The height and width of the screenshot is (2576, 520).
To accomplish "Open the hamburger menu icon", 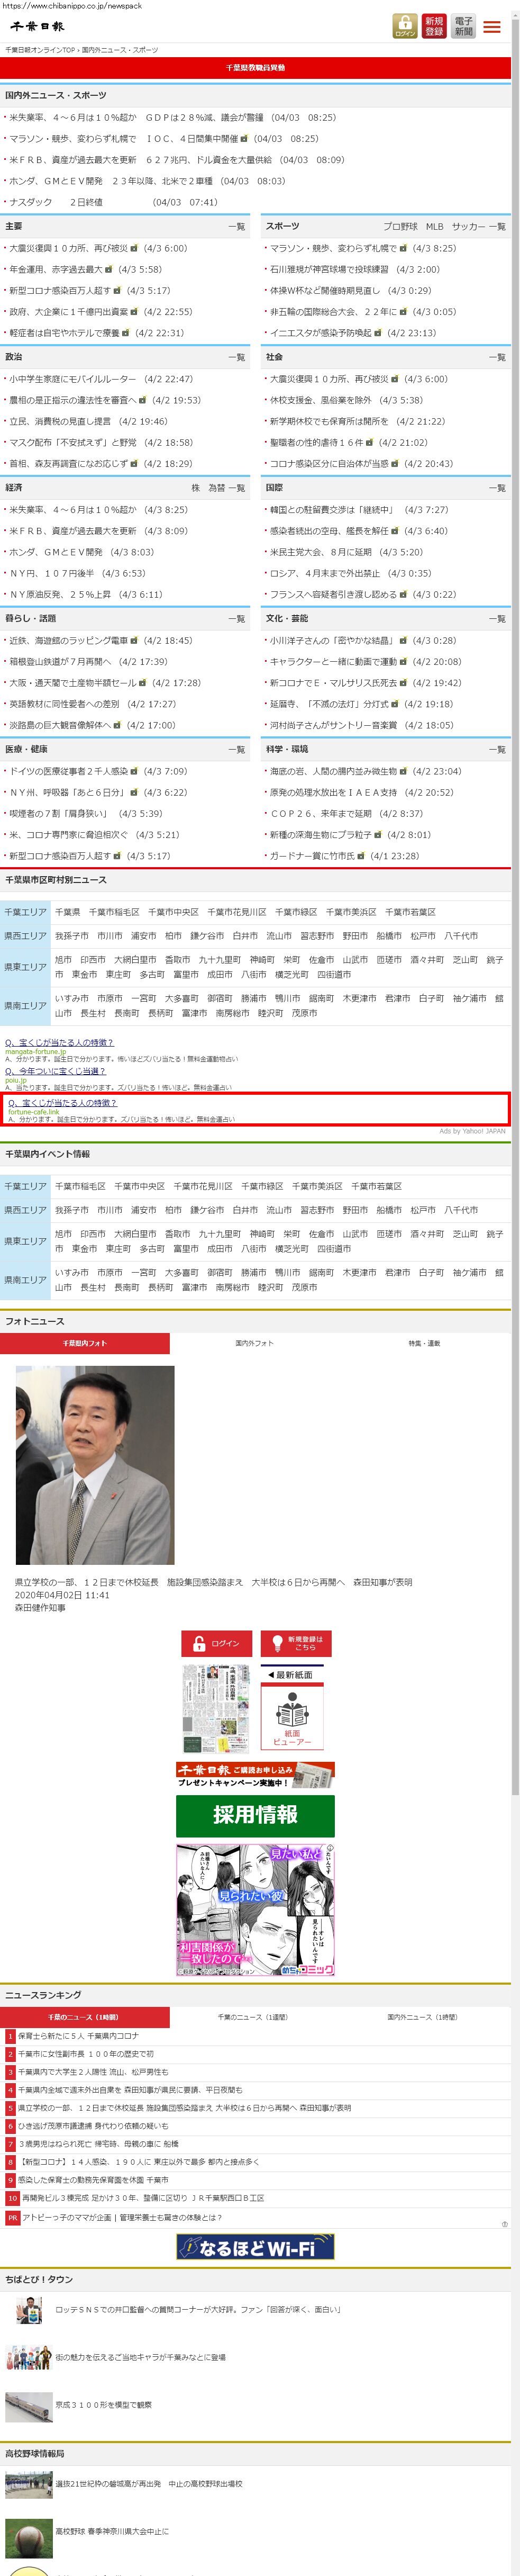I will pos(492,27).
